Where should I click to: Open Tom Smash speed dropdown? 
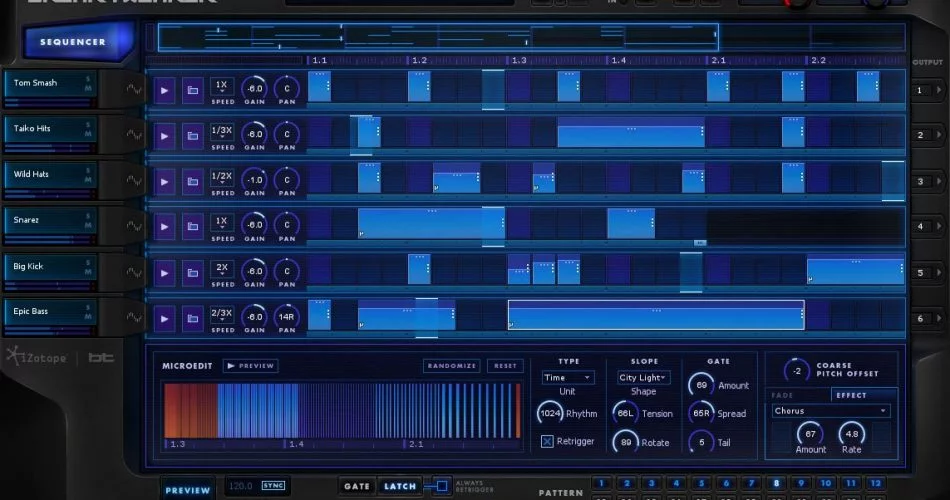[x=222, y=85]
